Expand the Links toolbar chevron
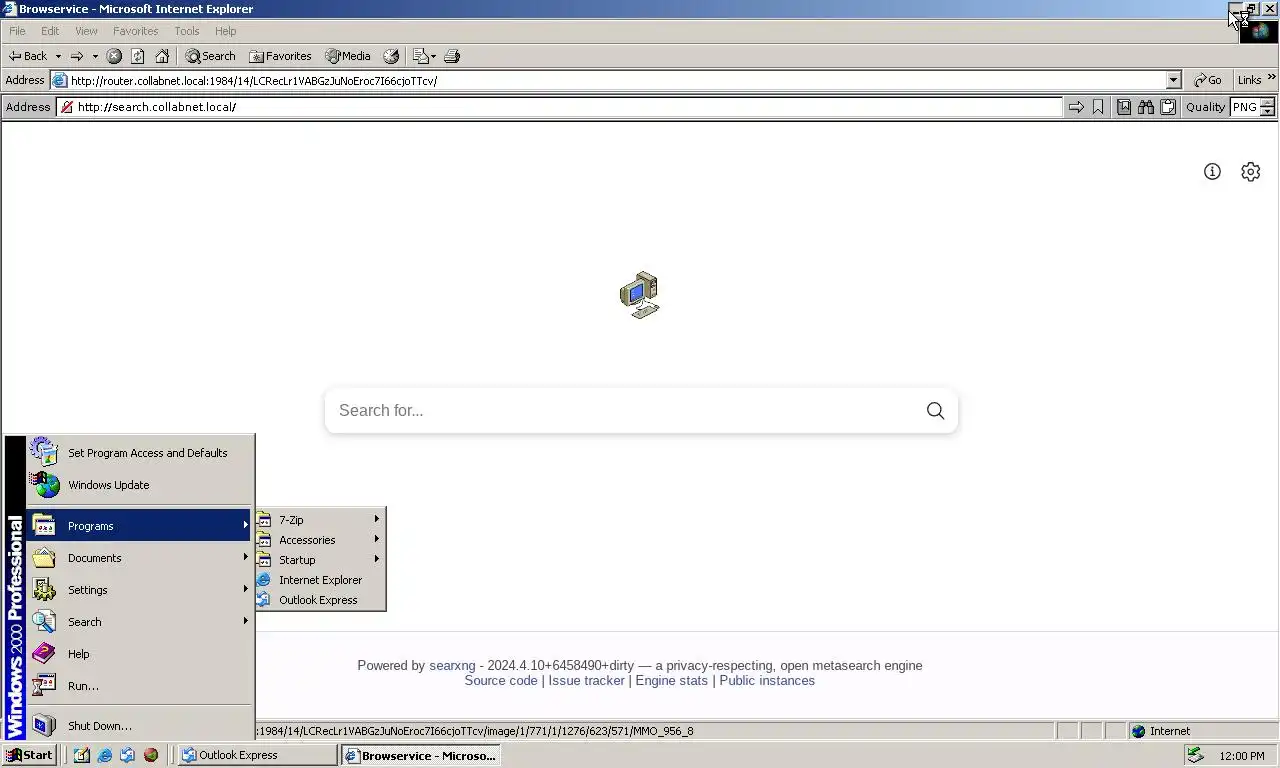Viewport: 1280px width, 768px height. [x=1272, y=78]
